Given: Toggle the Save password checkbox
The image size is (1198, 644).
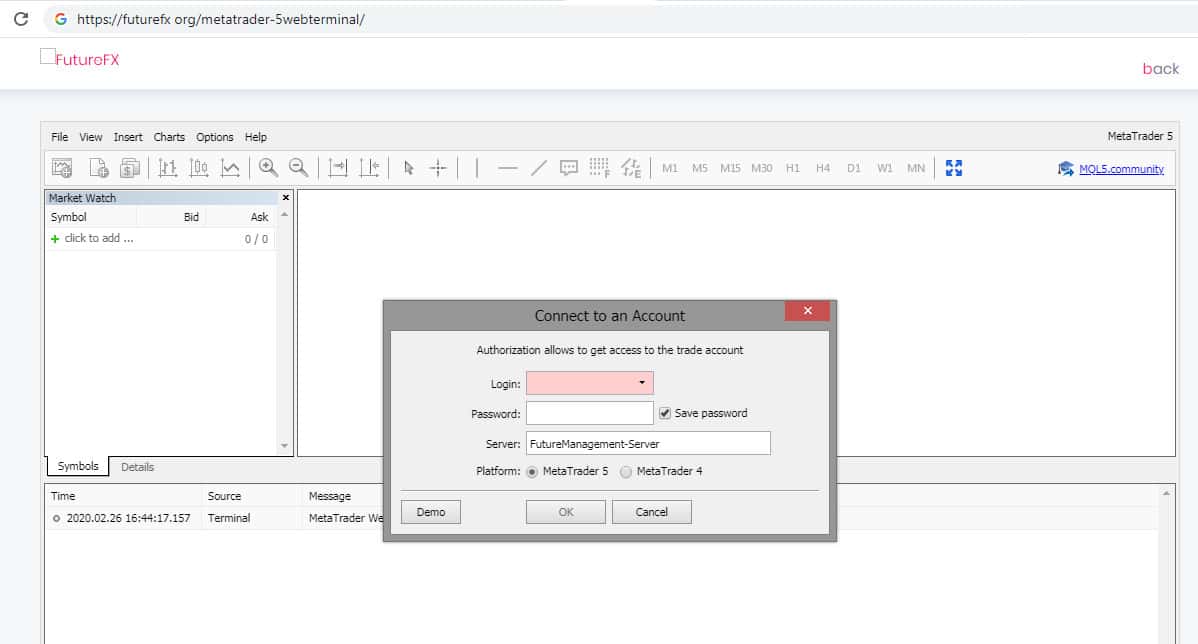Looking at the screenshot, I should coord(665,413).
